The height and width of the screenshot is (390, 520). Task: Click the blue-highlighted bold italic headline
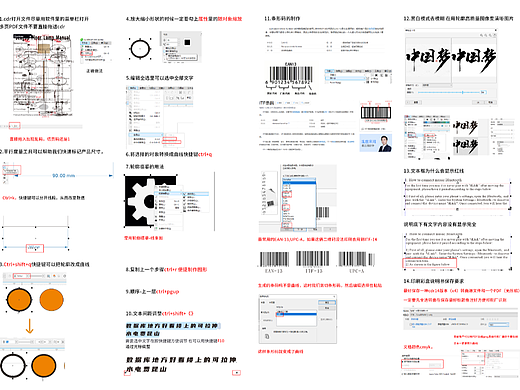pos(173,329)
